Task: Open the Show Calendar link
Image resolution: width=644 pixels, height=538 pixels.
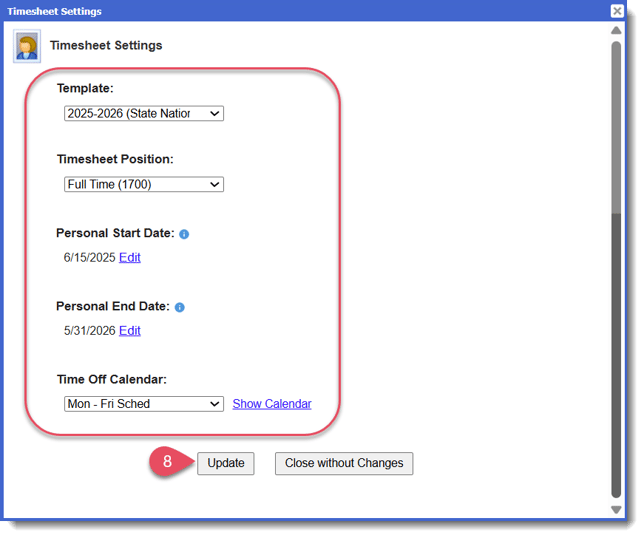Action: point(272,404)
